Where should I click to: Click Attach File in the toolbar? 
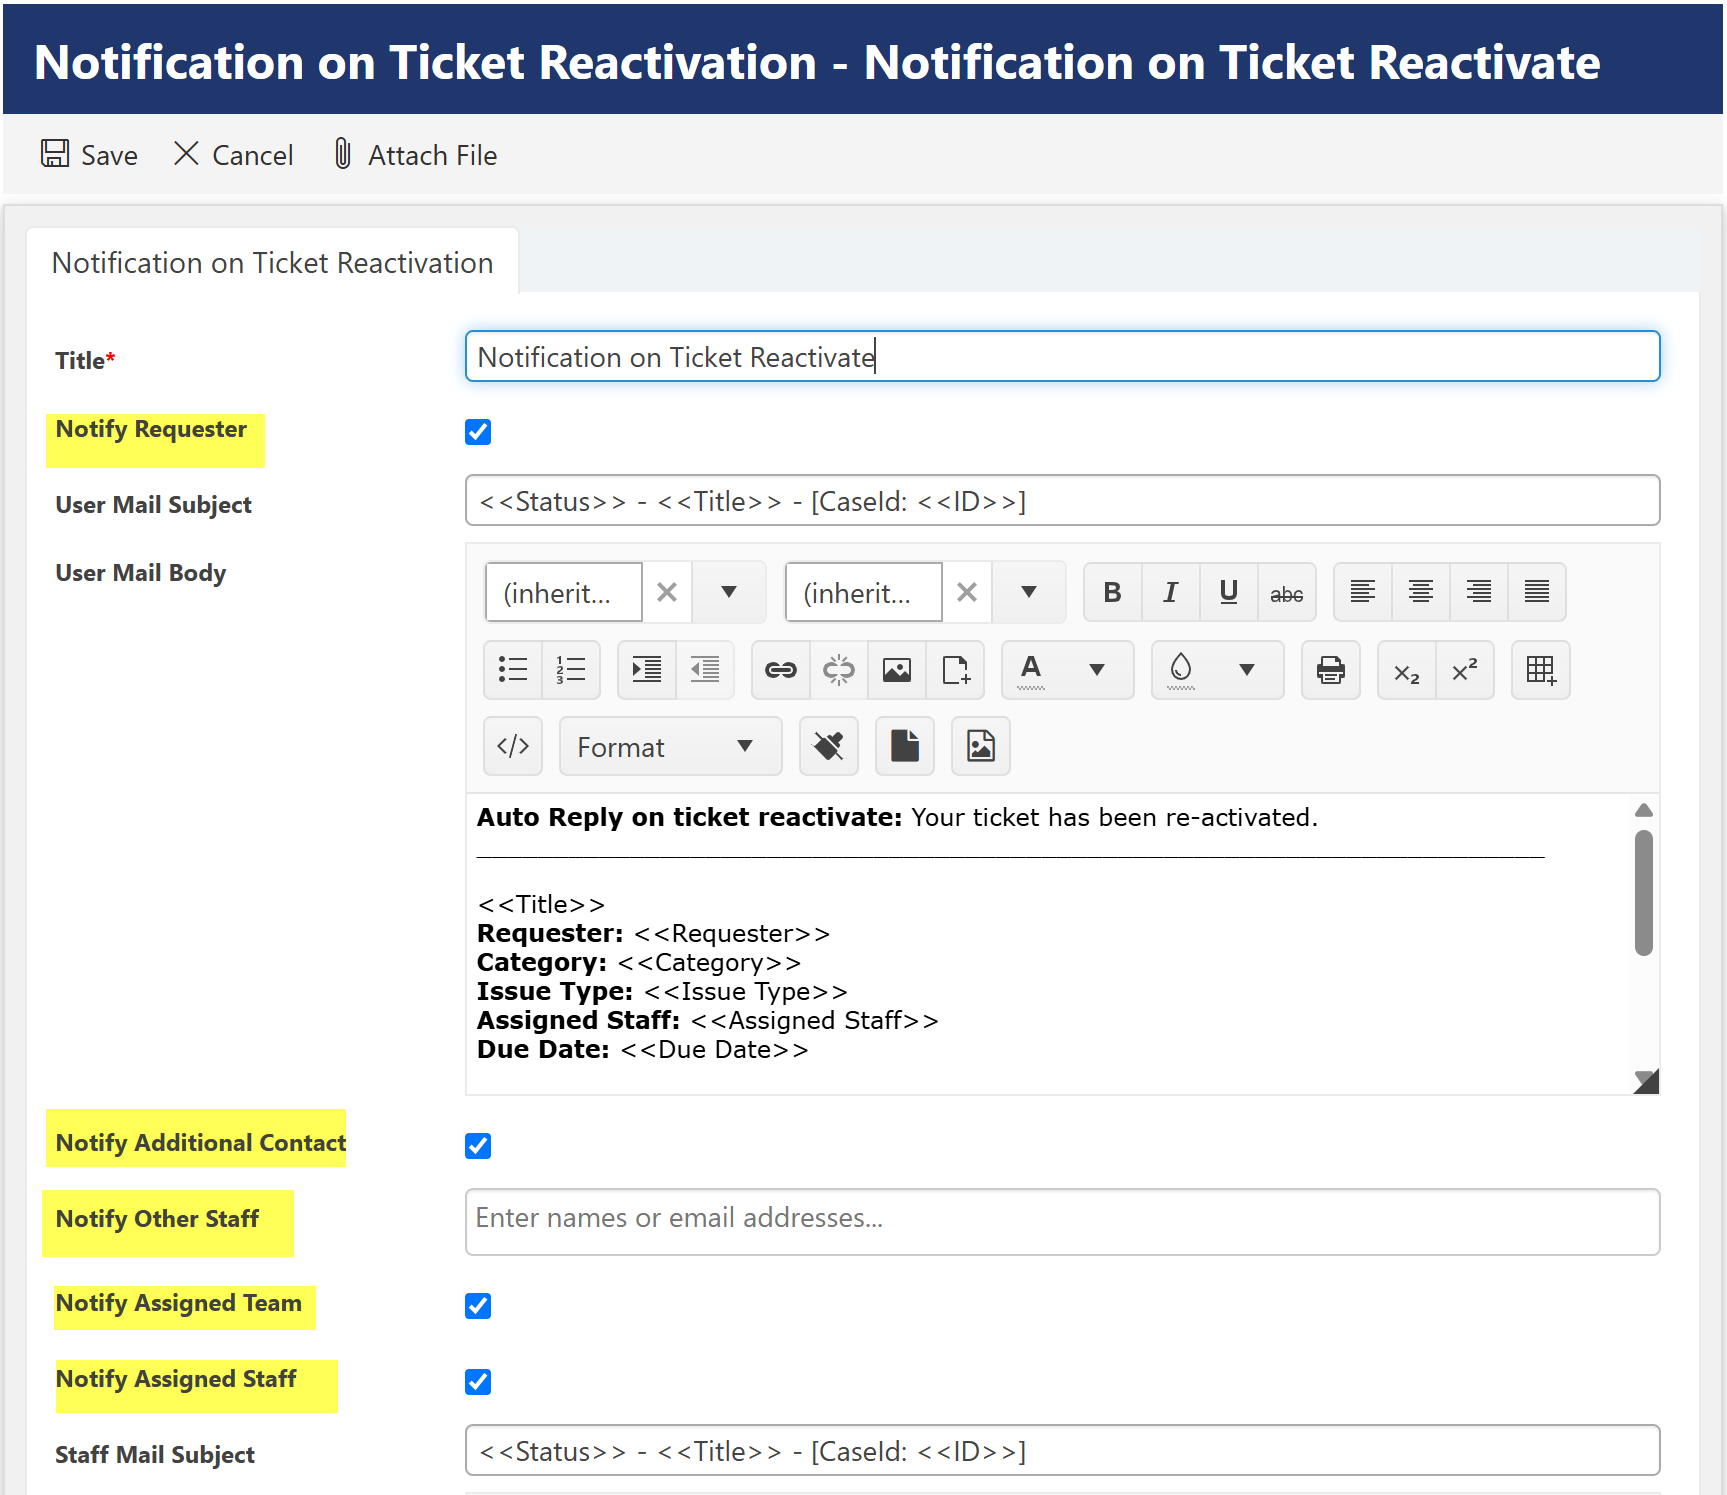[x=415, y=155]
